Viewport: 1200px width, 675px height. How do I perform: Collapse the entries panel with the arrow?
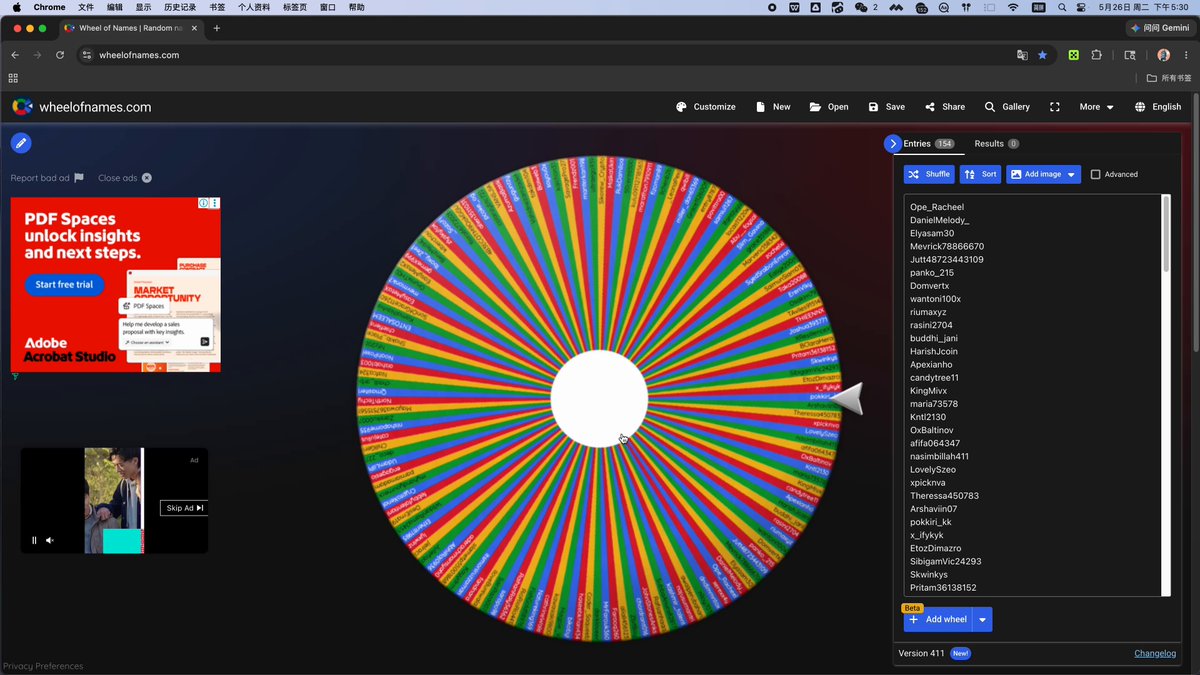pyautogui.click(x=893, y=144)
